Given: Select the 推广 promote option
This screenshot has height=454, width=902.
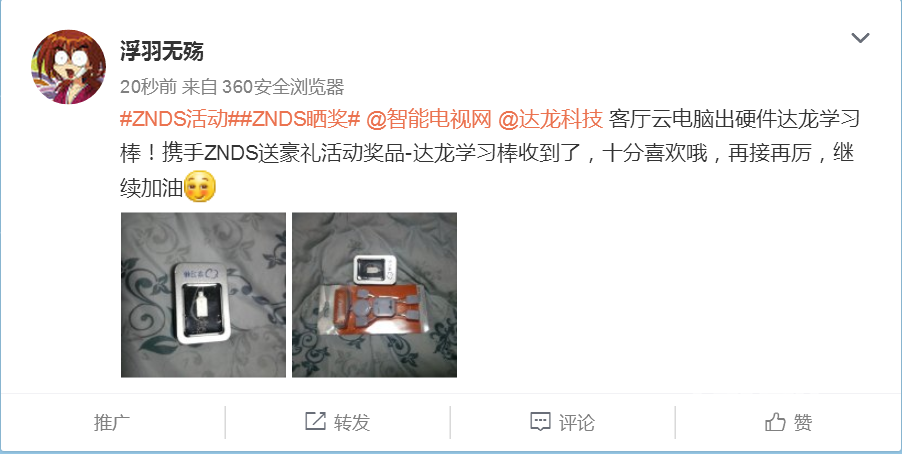Looking at the screenshot, I should click(x=112, y=423).
